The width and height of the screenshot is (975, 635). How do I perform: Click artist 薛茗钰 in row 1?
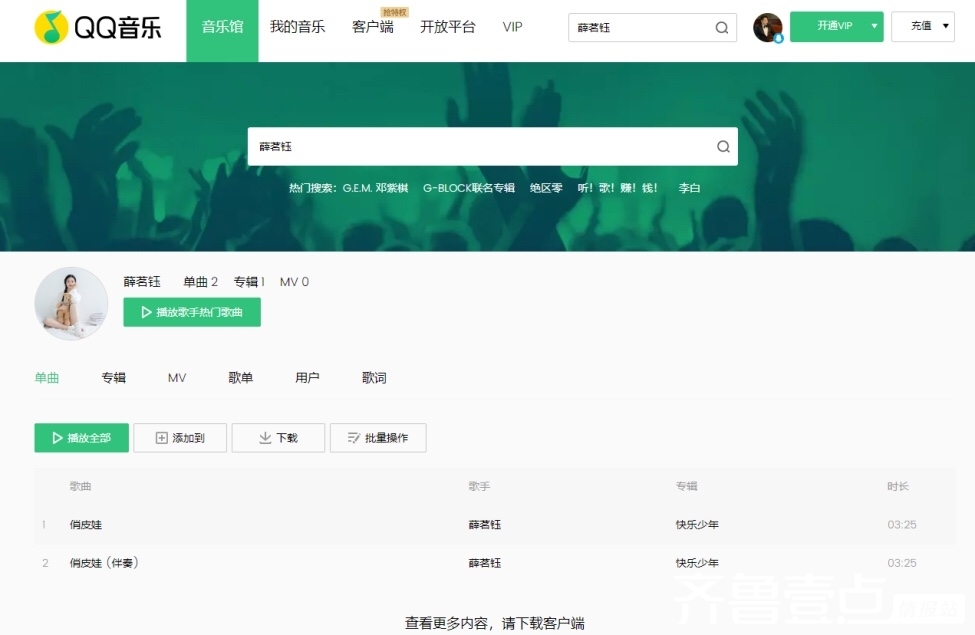pyautogui.click(x=484, y=524)
